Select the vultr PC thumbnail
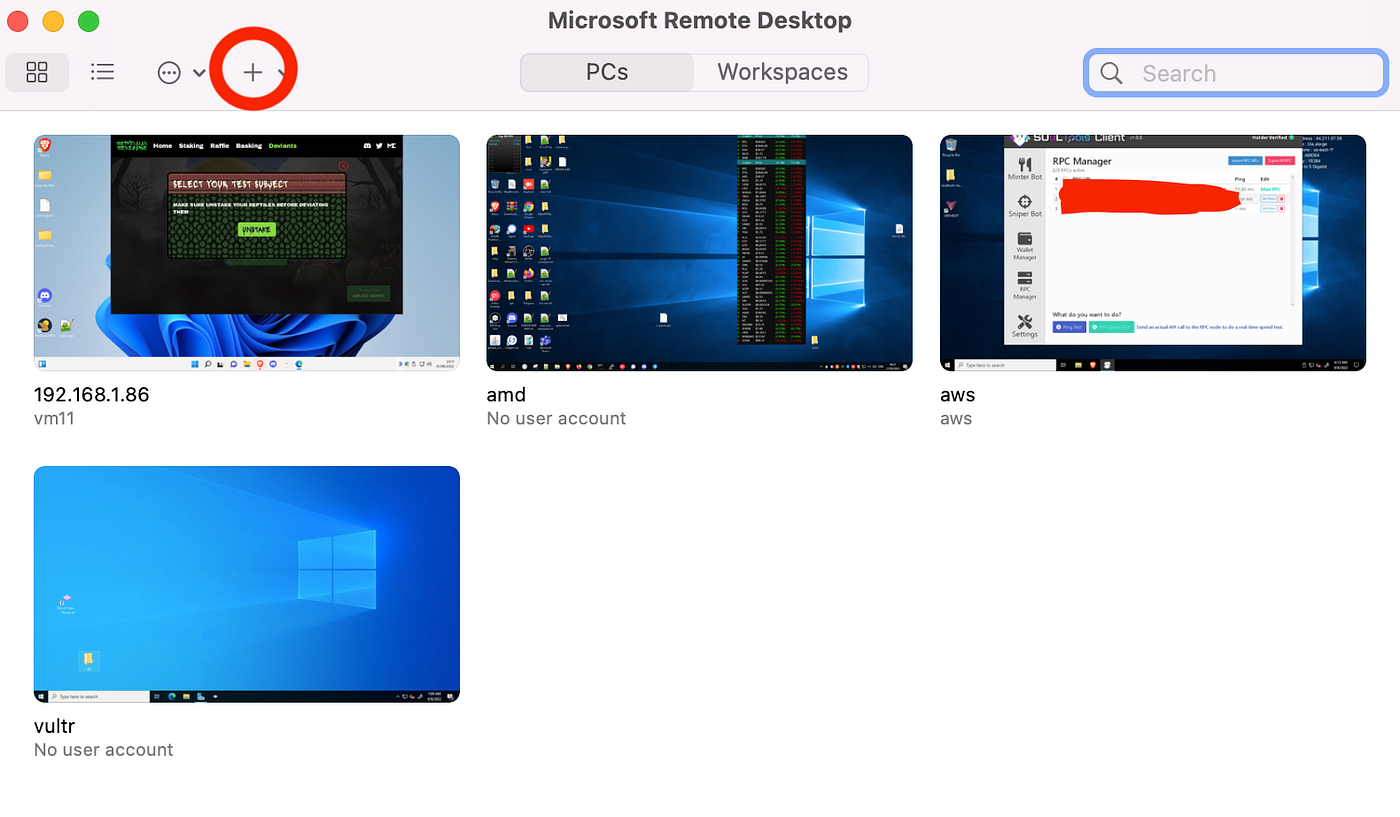Screen dimensions: 1400x817 click(247, 584)
